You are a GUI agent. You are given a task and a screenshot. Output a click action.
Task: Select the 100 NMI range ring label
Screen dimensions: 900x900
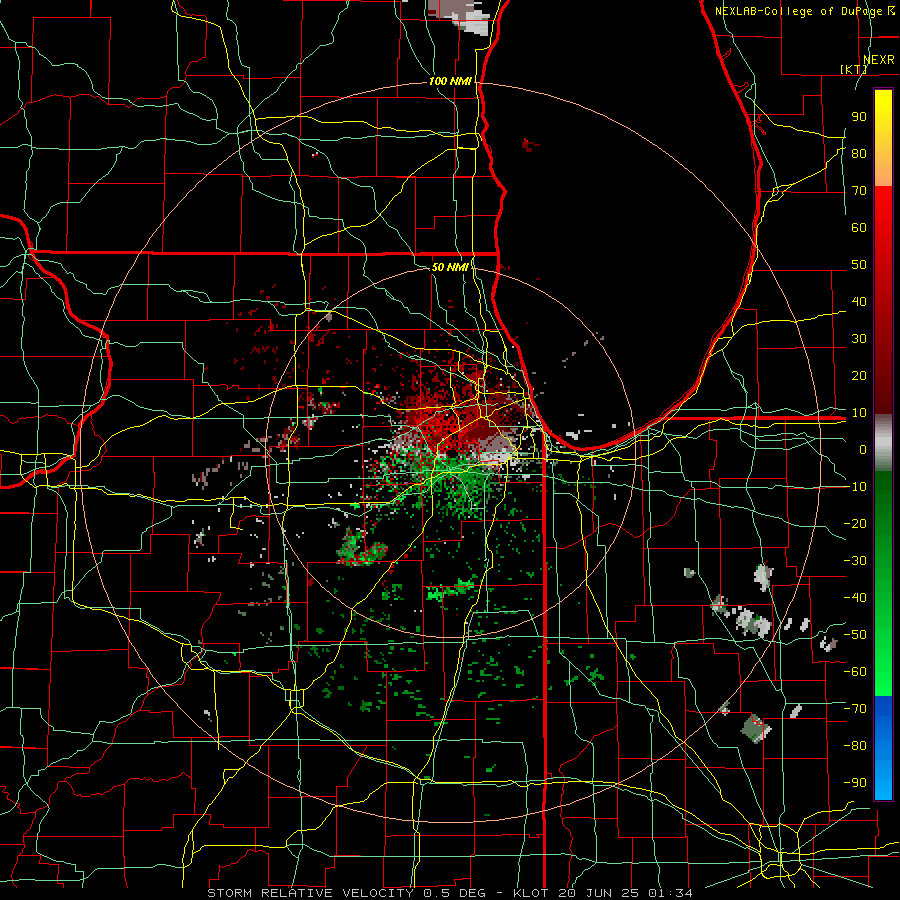click(450, 82)
